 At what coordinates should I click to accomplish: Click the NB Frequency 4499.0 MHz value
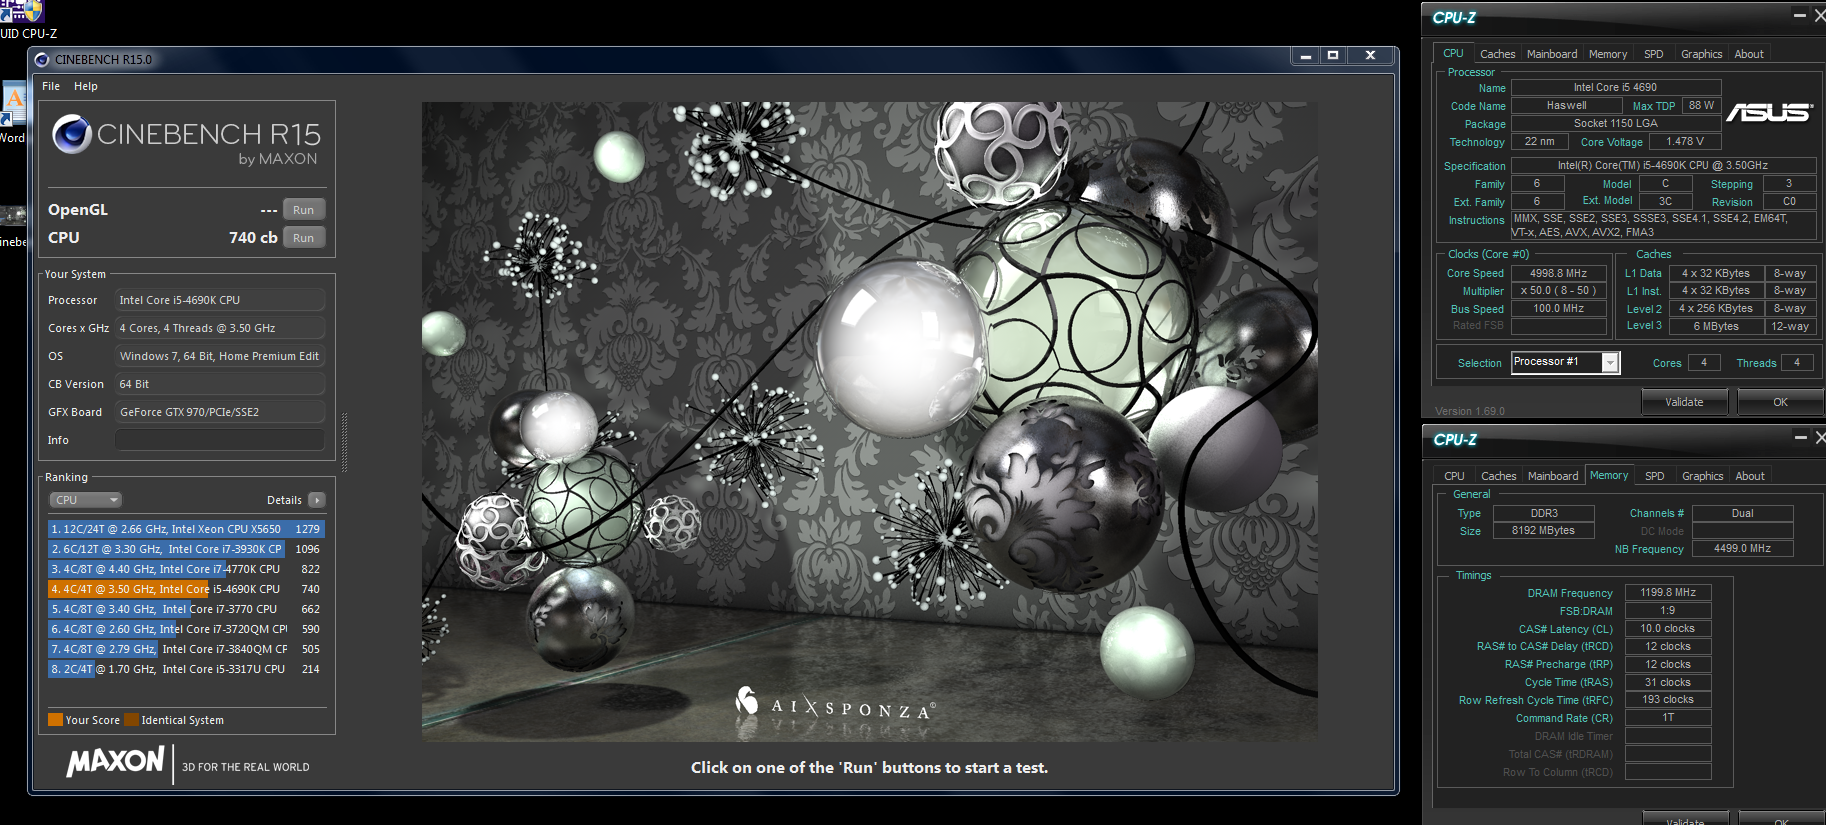pyautogui.click(x=1742, y=548)
